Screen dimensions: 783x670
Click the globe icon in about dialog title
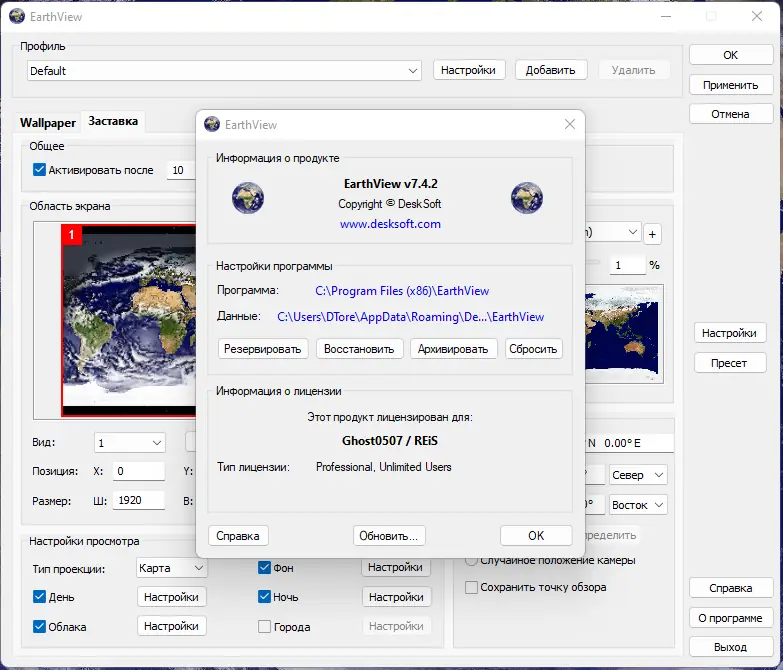[x=212, y=124]
